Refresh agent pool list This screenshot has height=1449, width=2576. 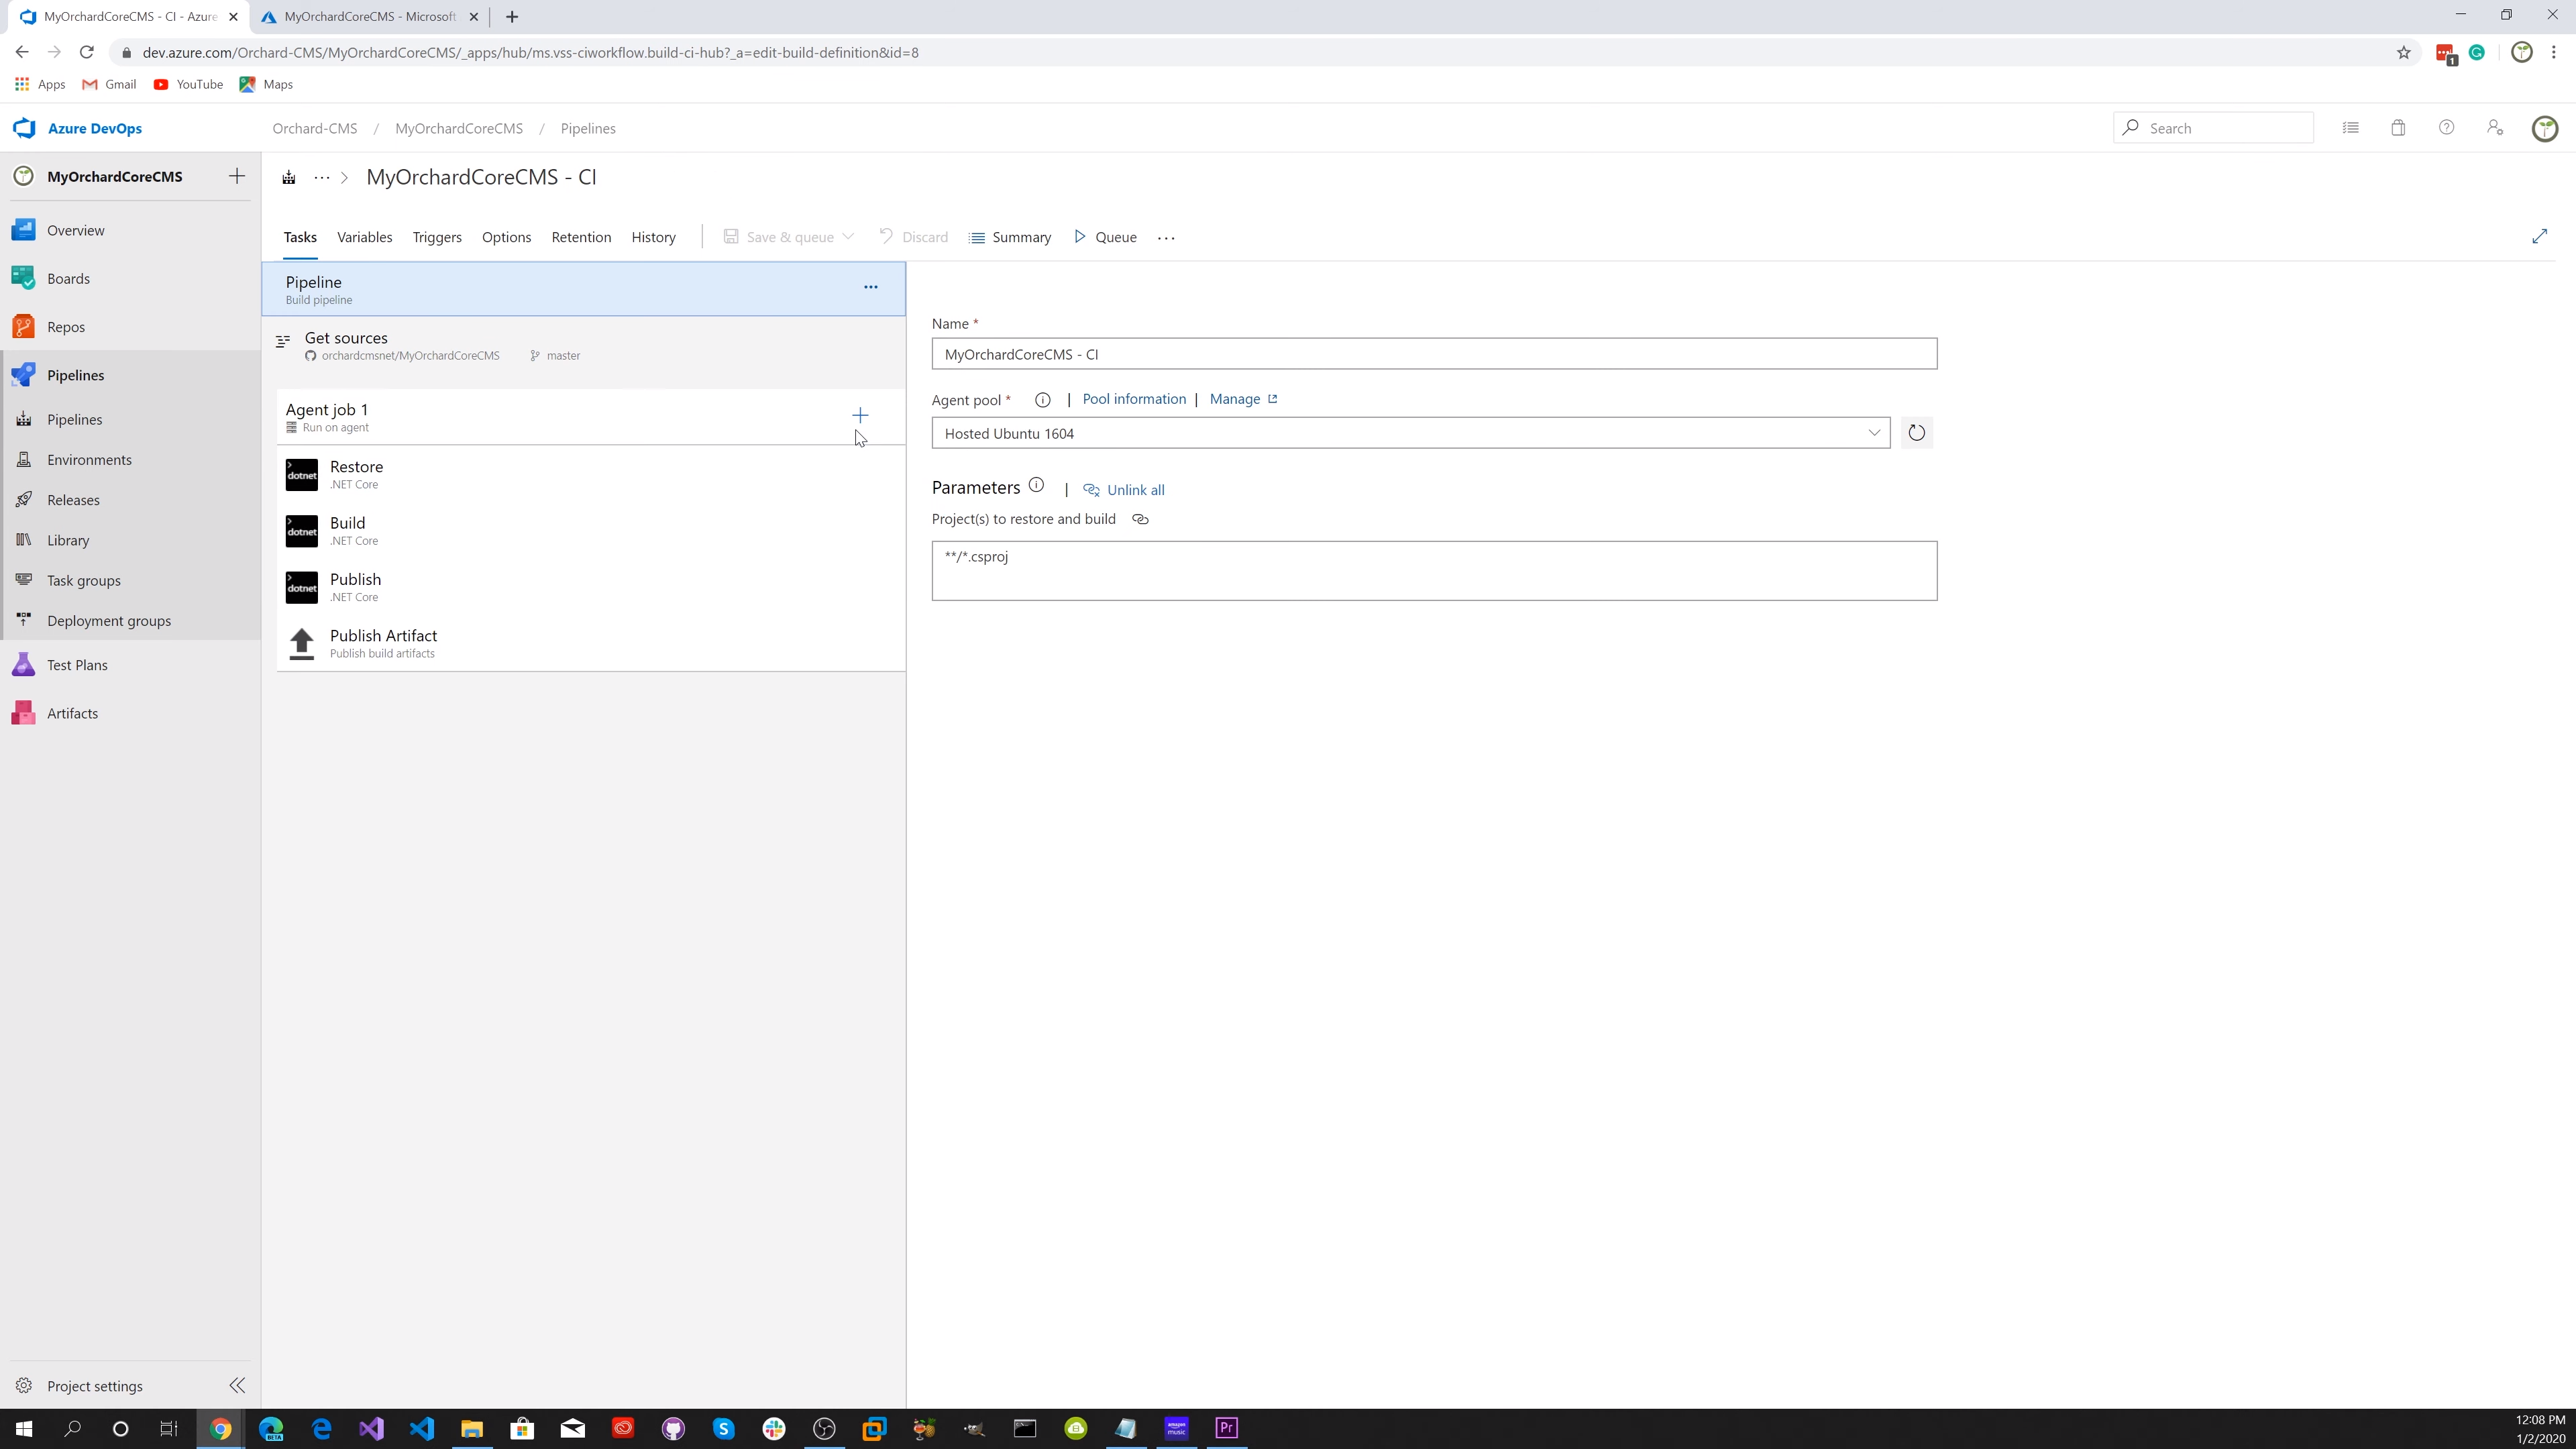(1916, 433)
